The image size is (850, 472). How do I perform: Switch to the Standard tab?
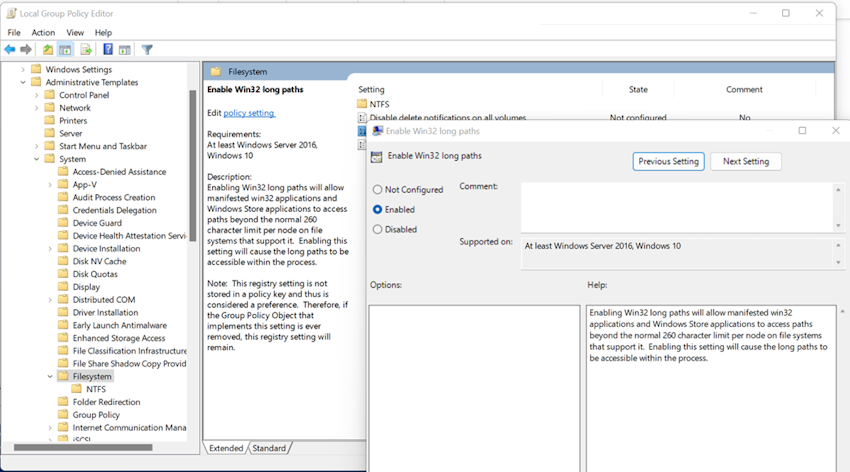pos(268,448)
